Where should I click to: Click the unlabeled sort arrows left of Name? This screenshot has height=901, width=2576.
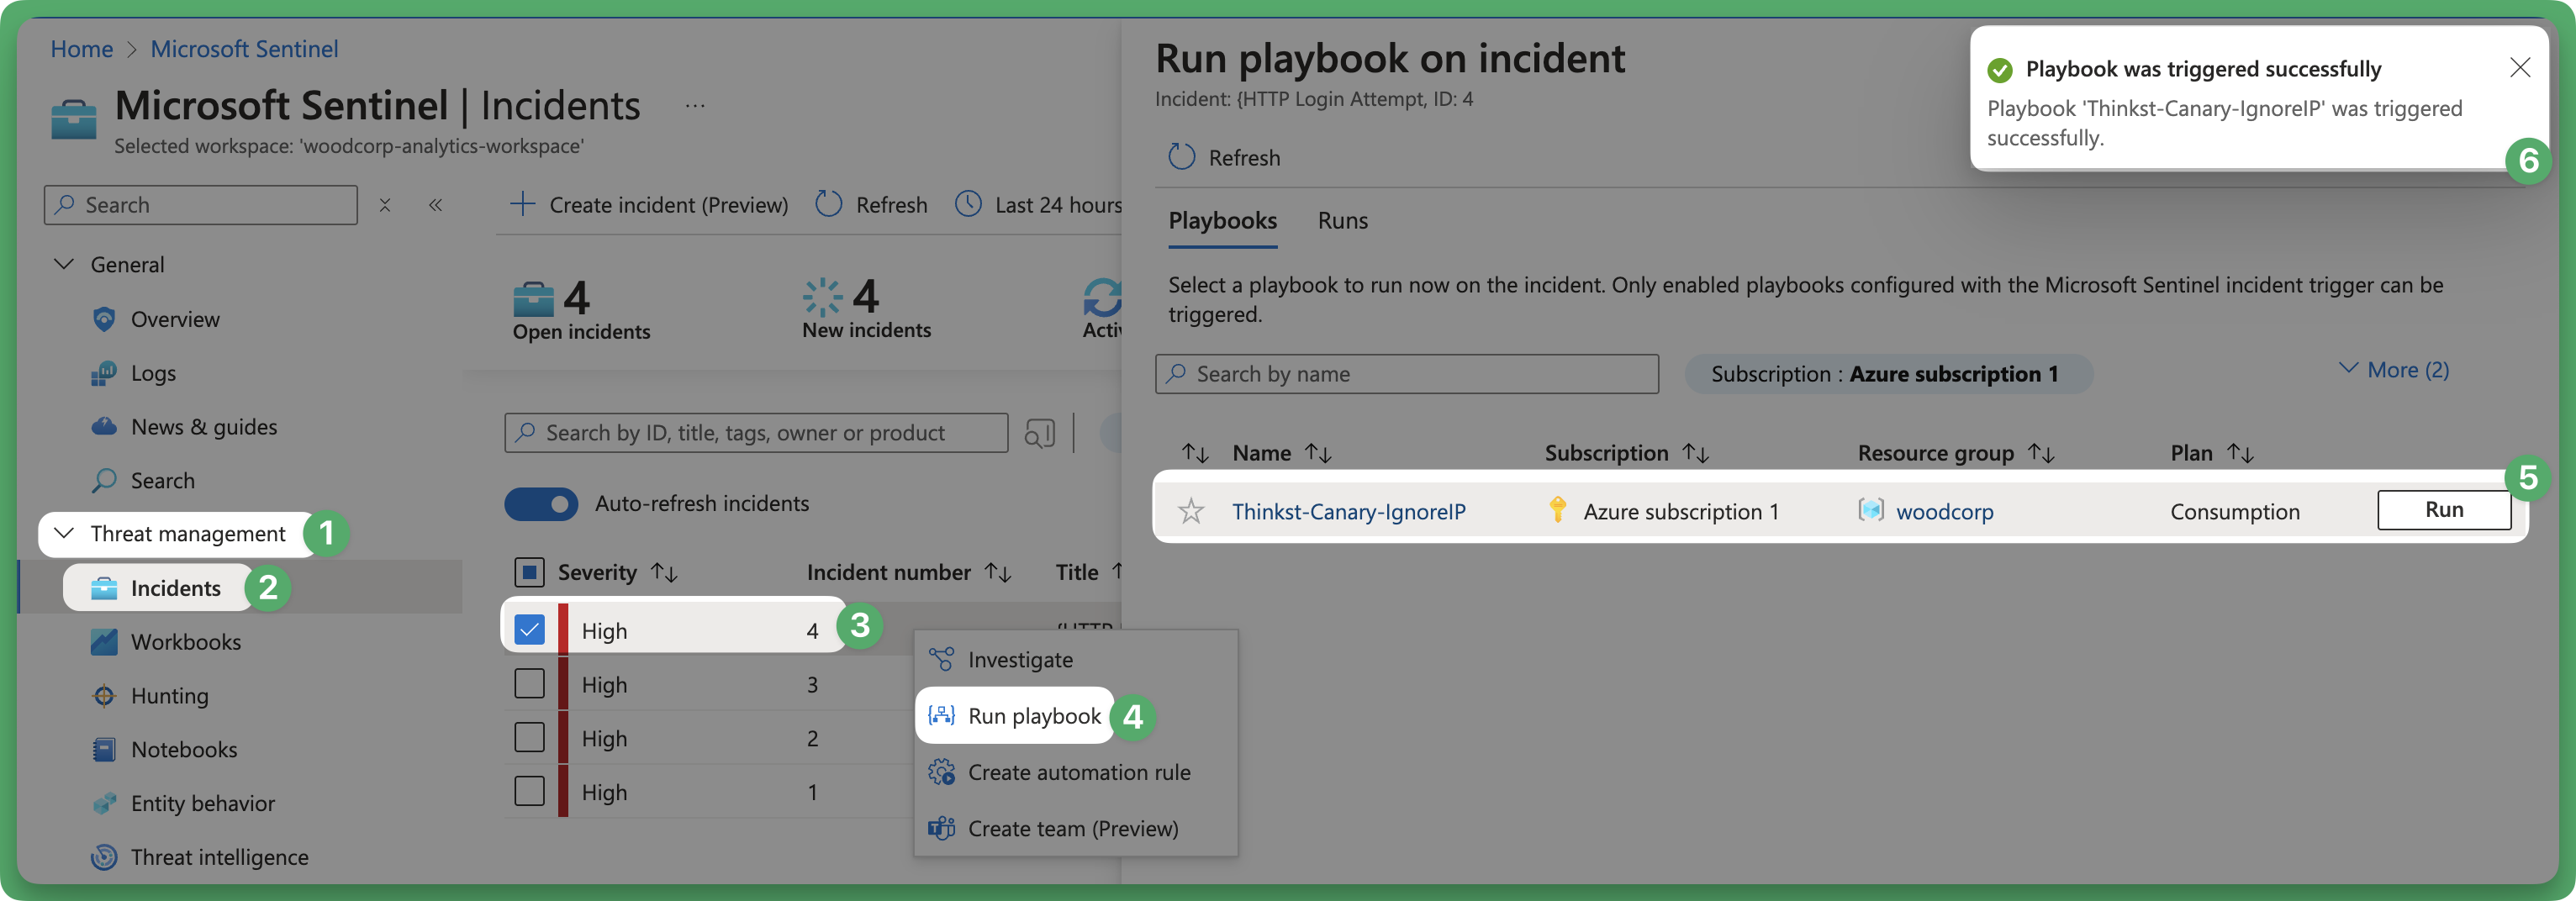1195,453
